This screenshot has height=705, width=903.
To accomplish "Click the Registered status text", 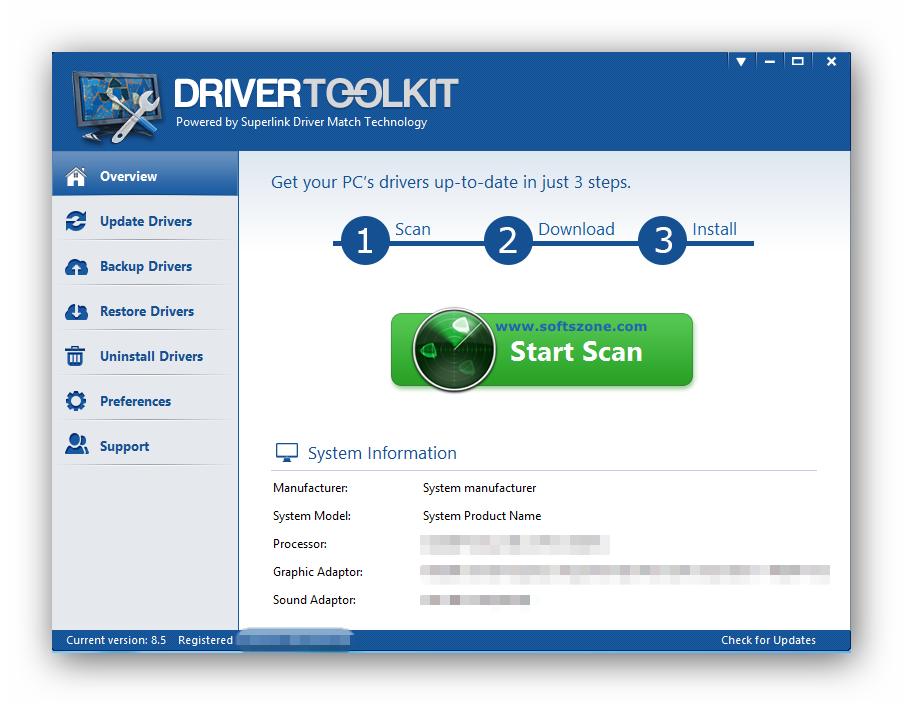I will [x=206, y=640].
